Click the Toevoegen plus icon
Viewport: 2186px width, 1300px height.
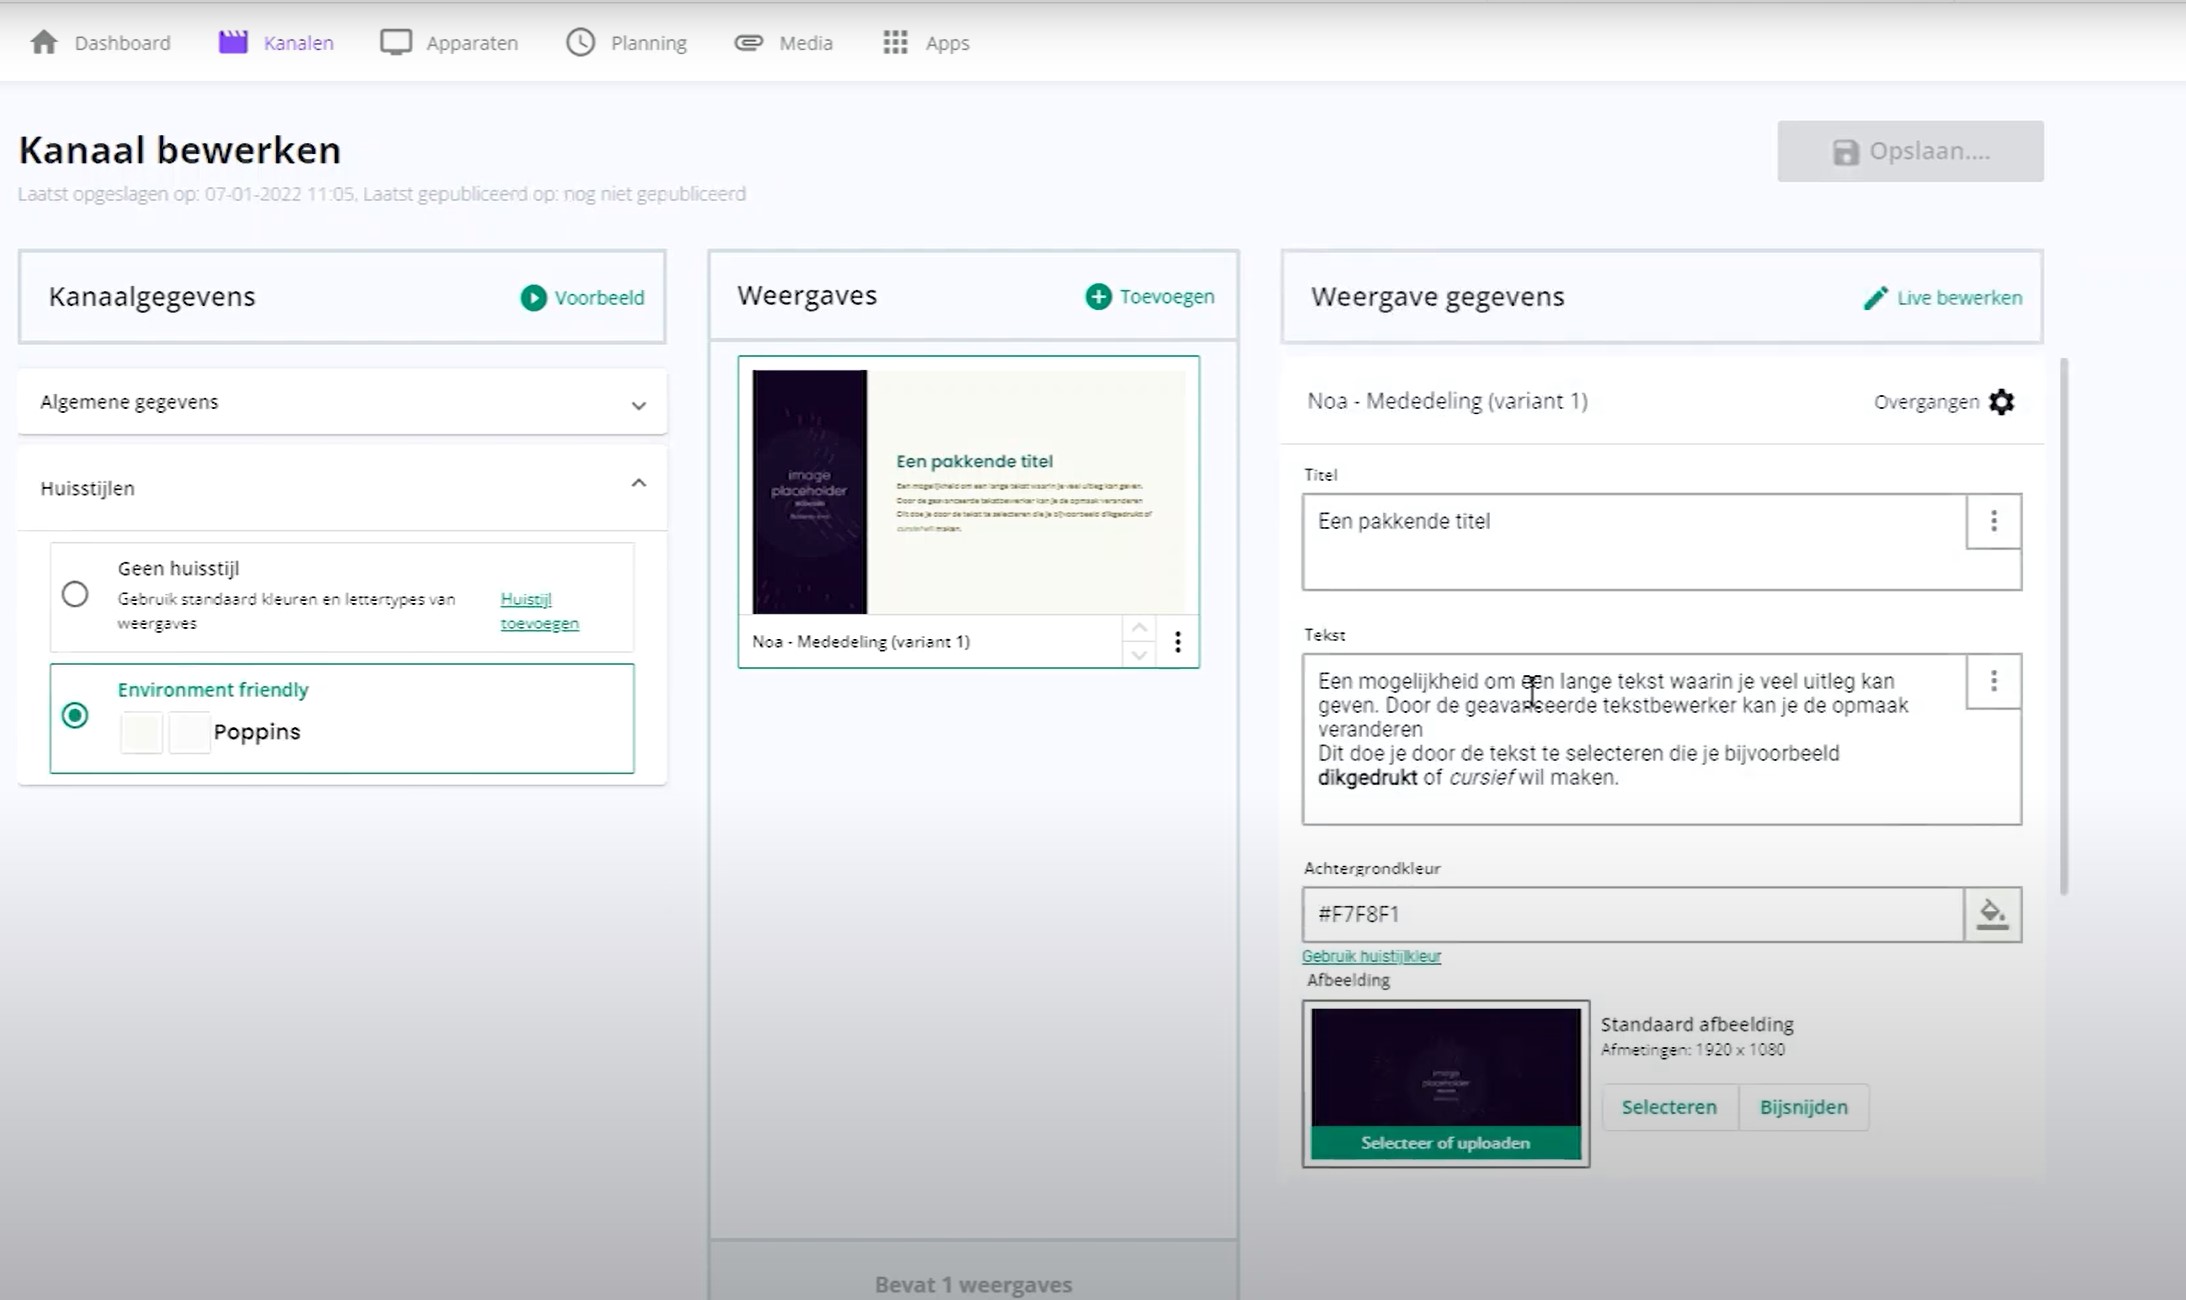tap(1098, 297)
